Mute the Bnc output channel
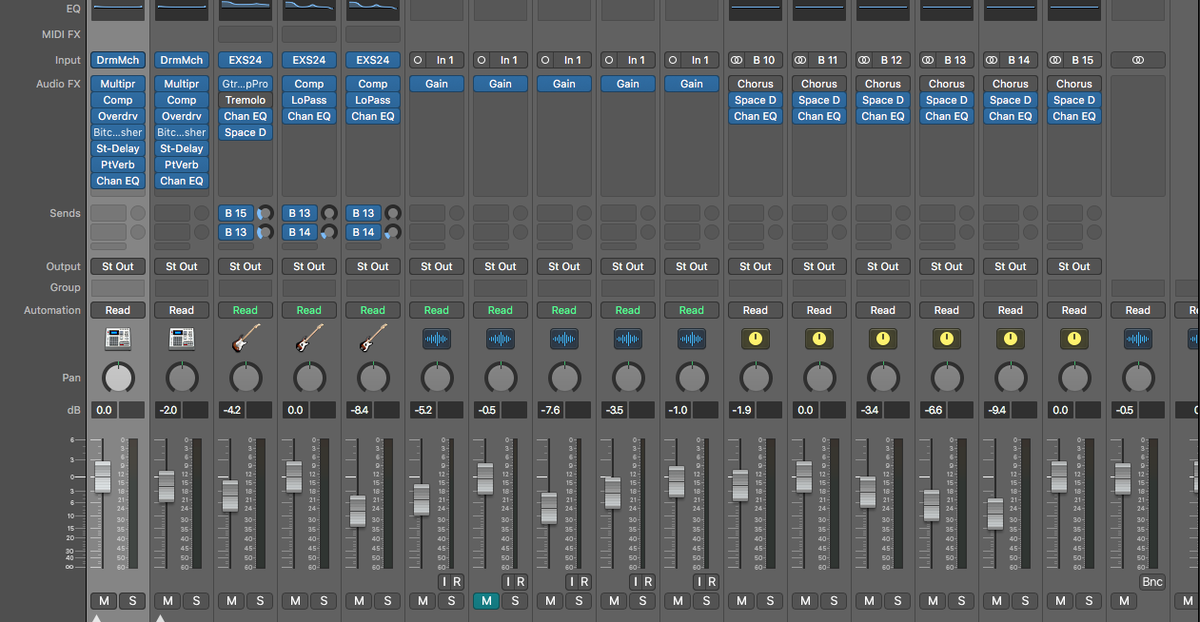Viewport: 1200px width, 622px height. pyautogui.click(x=1124, y=600)
